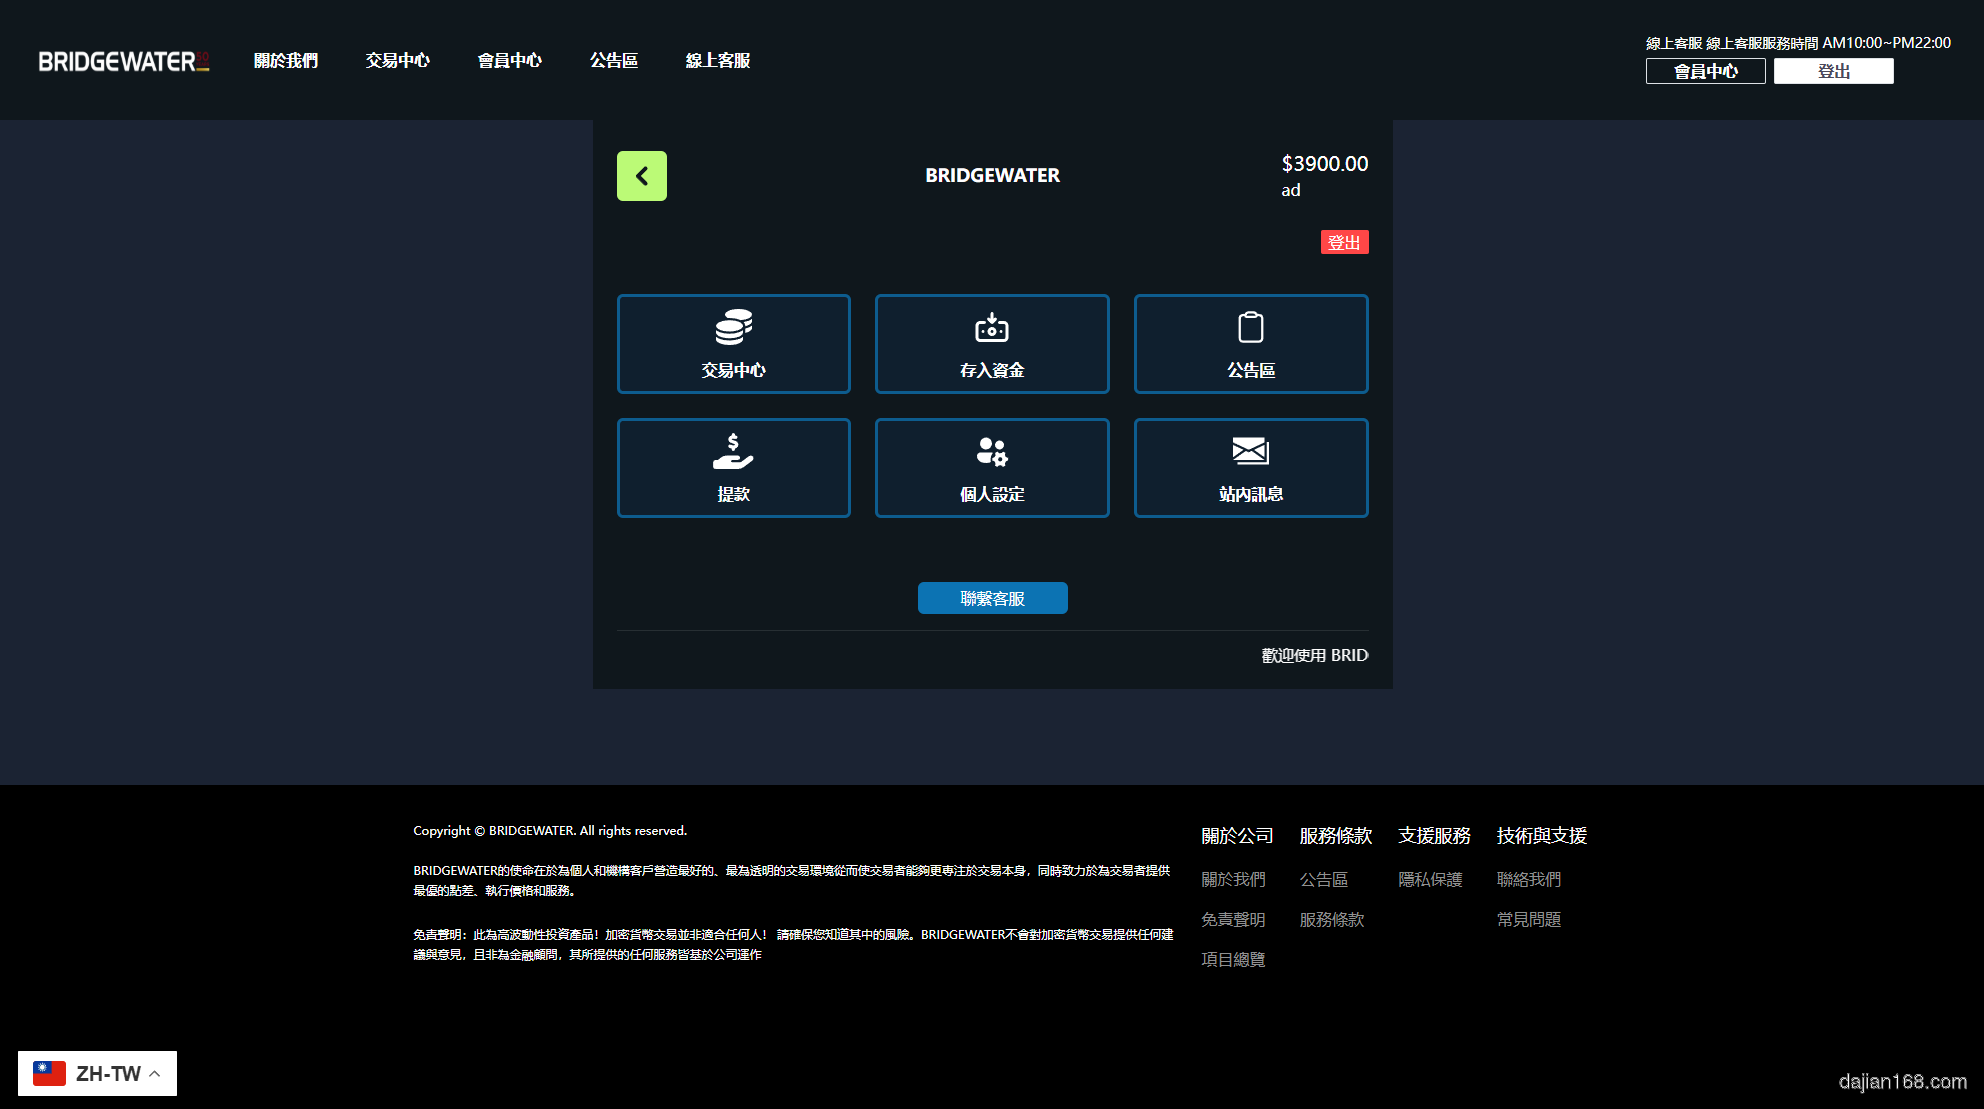Click the green back arrow button
This screenshot has width=1984, height=1109.
click(641, 176)
